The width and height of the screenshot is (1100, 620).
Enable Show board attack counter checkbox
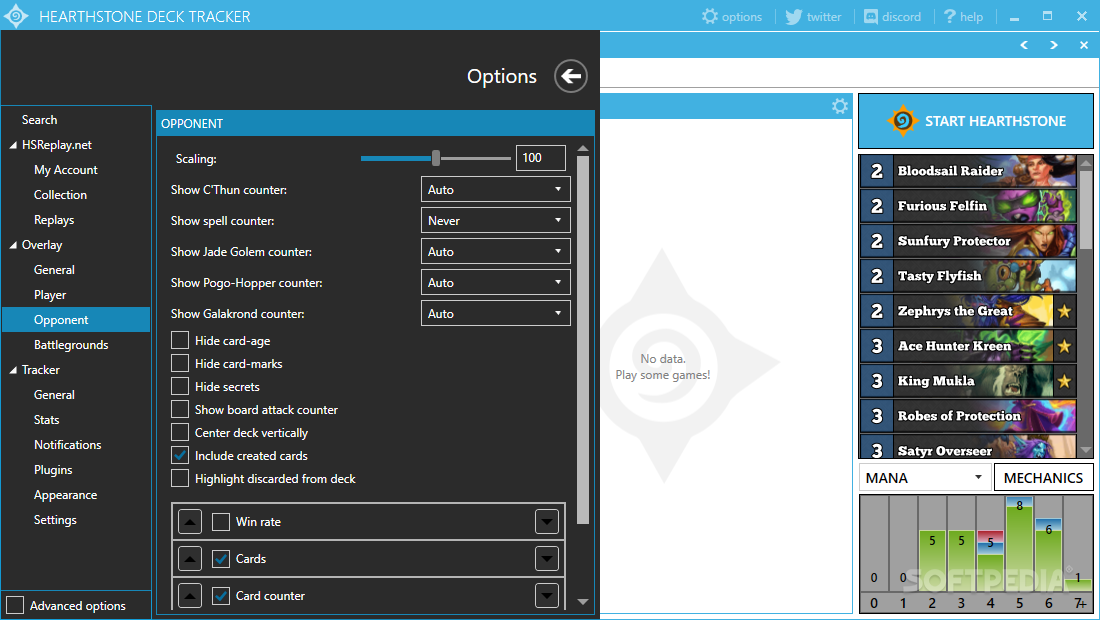click(x=180, y=410)
